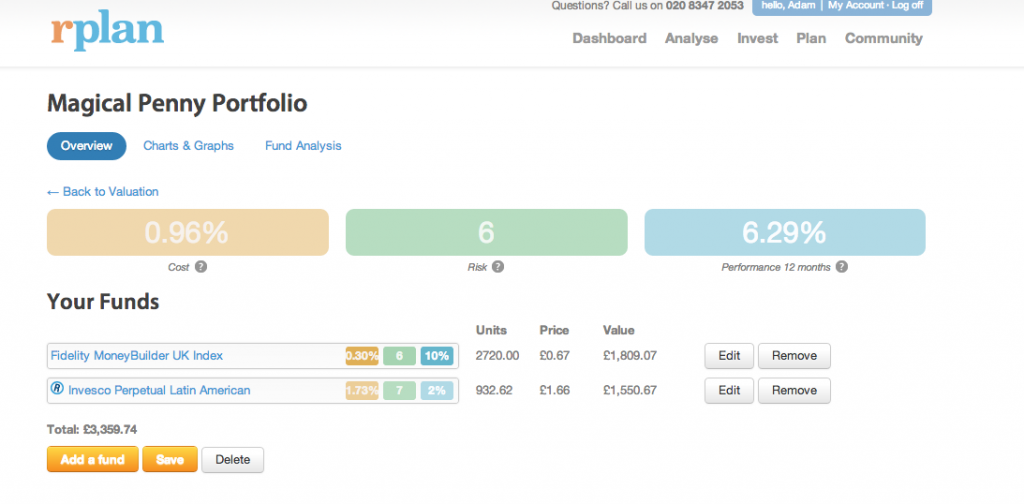Click units value 932.62
This screenshot has width=1024, height=504.
(494, 390)
